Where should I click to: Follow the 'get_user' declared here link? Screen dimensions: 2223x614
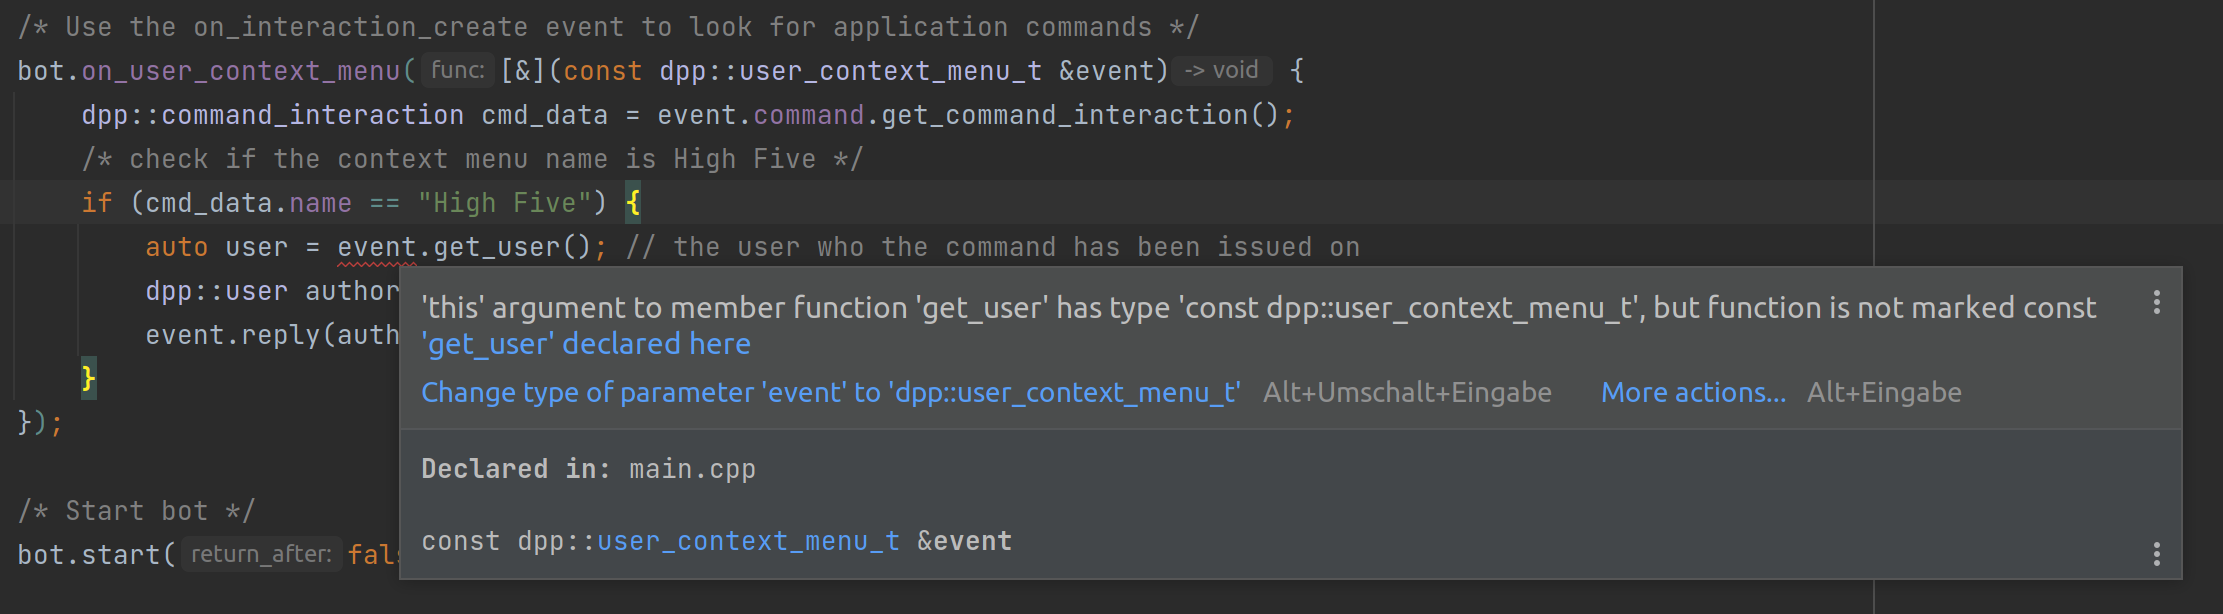[x=586, y=343]
